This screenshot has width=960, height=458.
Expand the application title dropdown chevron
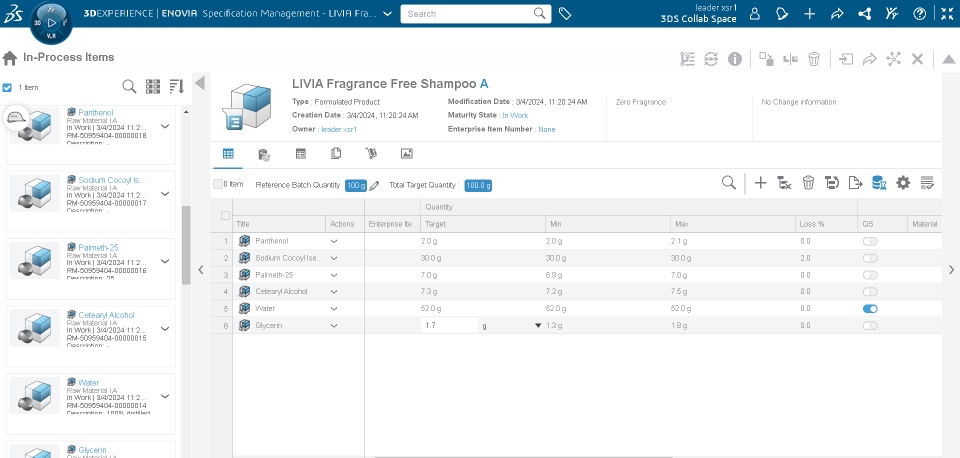click(x=387, y=14)
